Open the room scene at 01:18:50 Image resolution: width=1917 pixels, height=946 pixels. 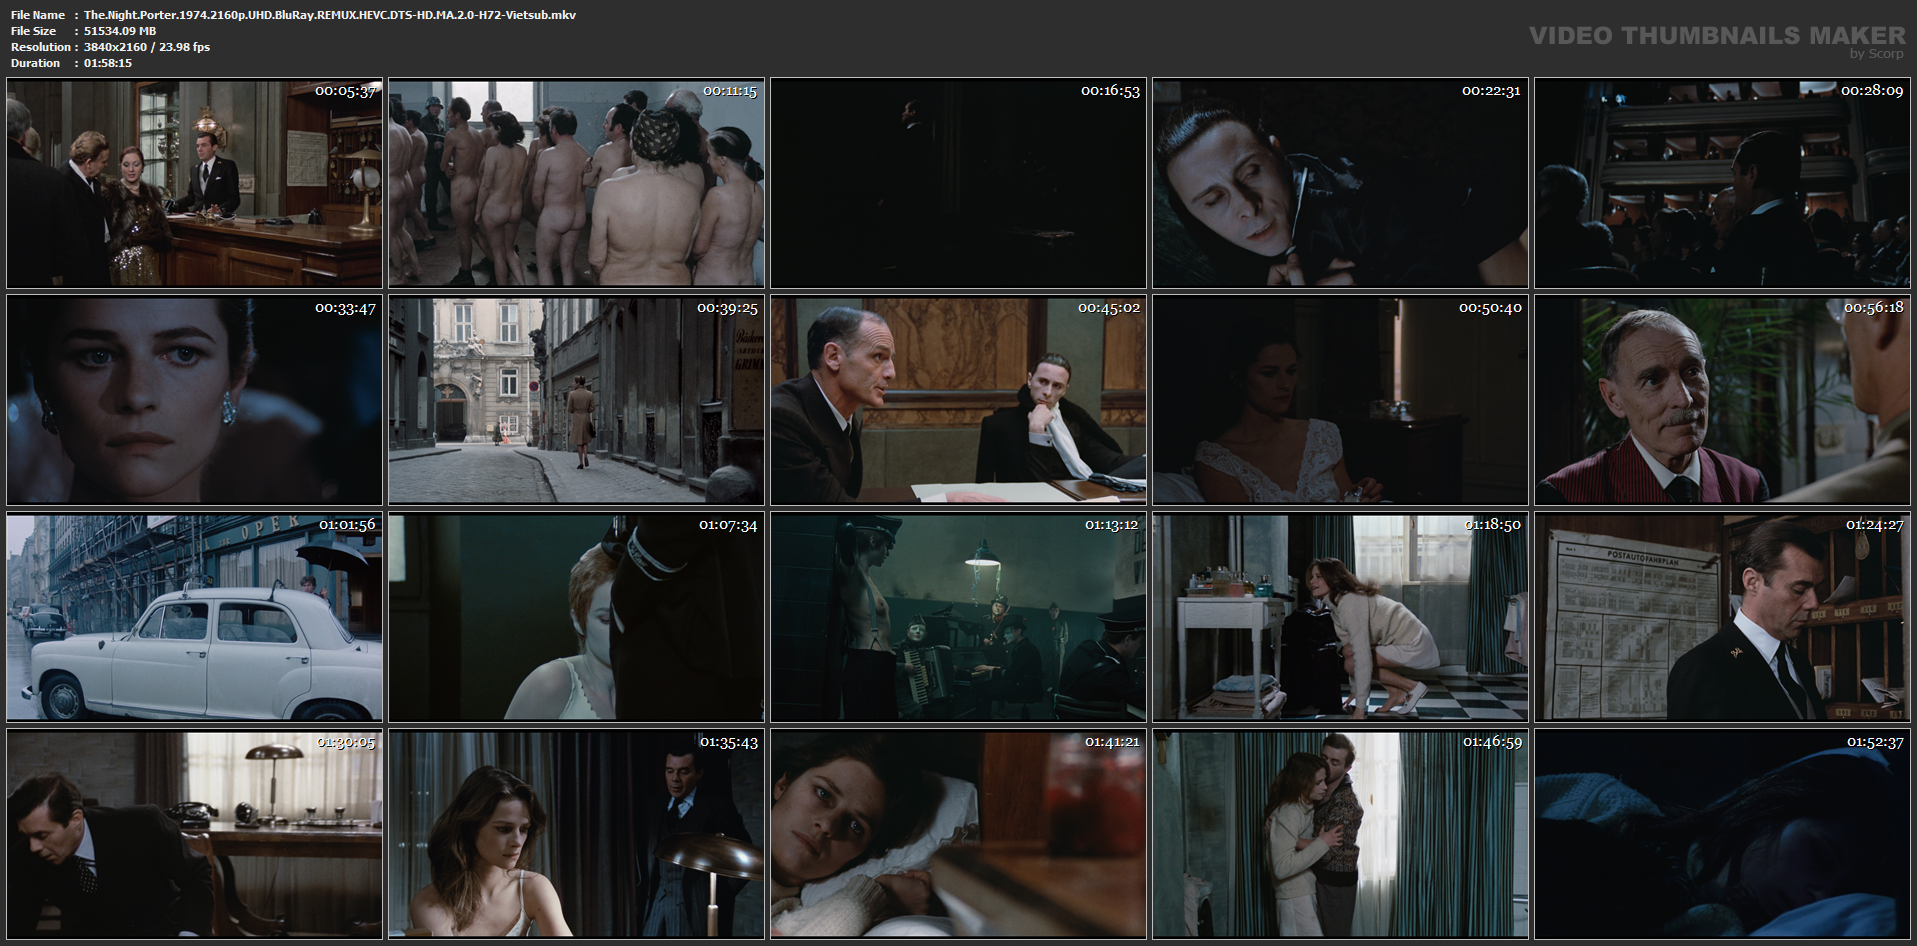point(1341,617)
